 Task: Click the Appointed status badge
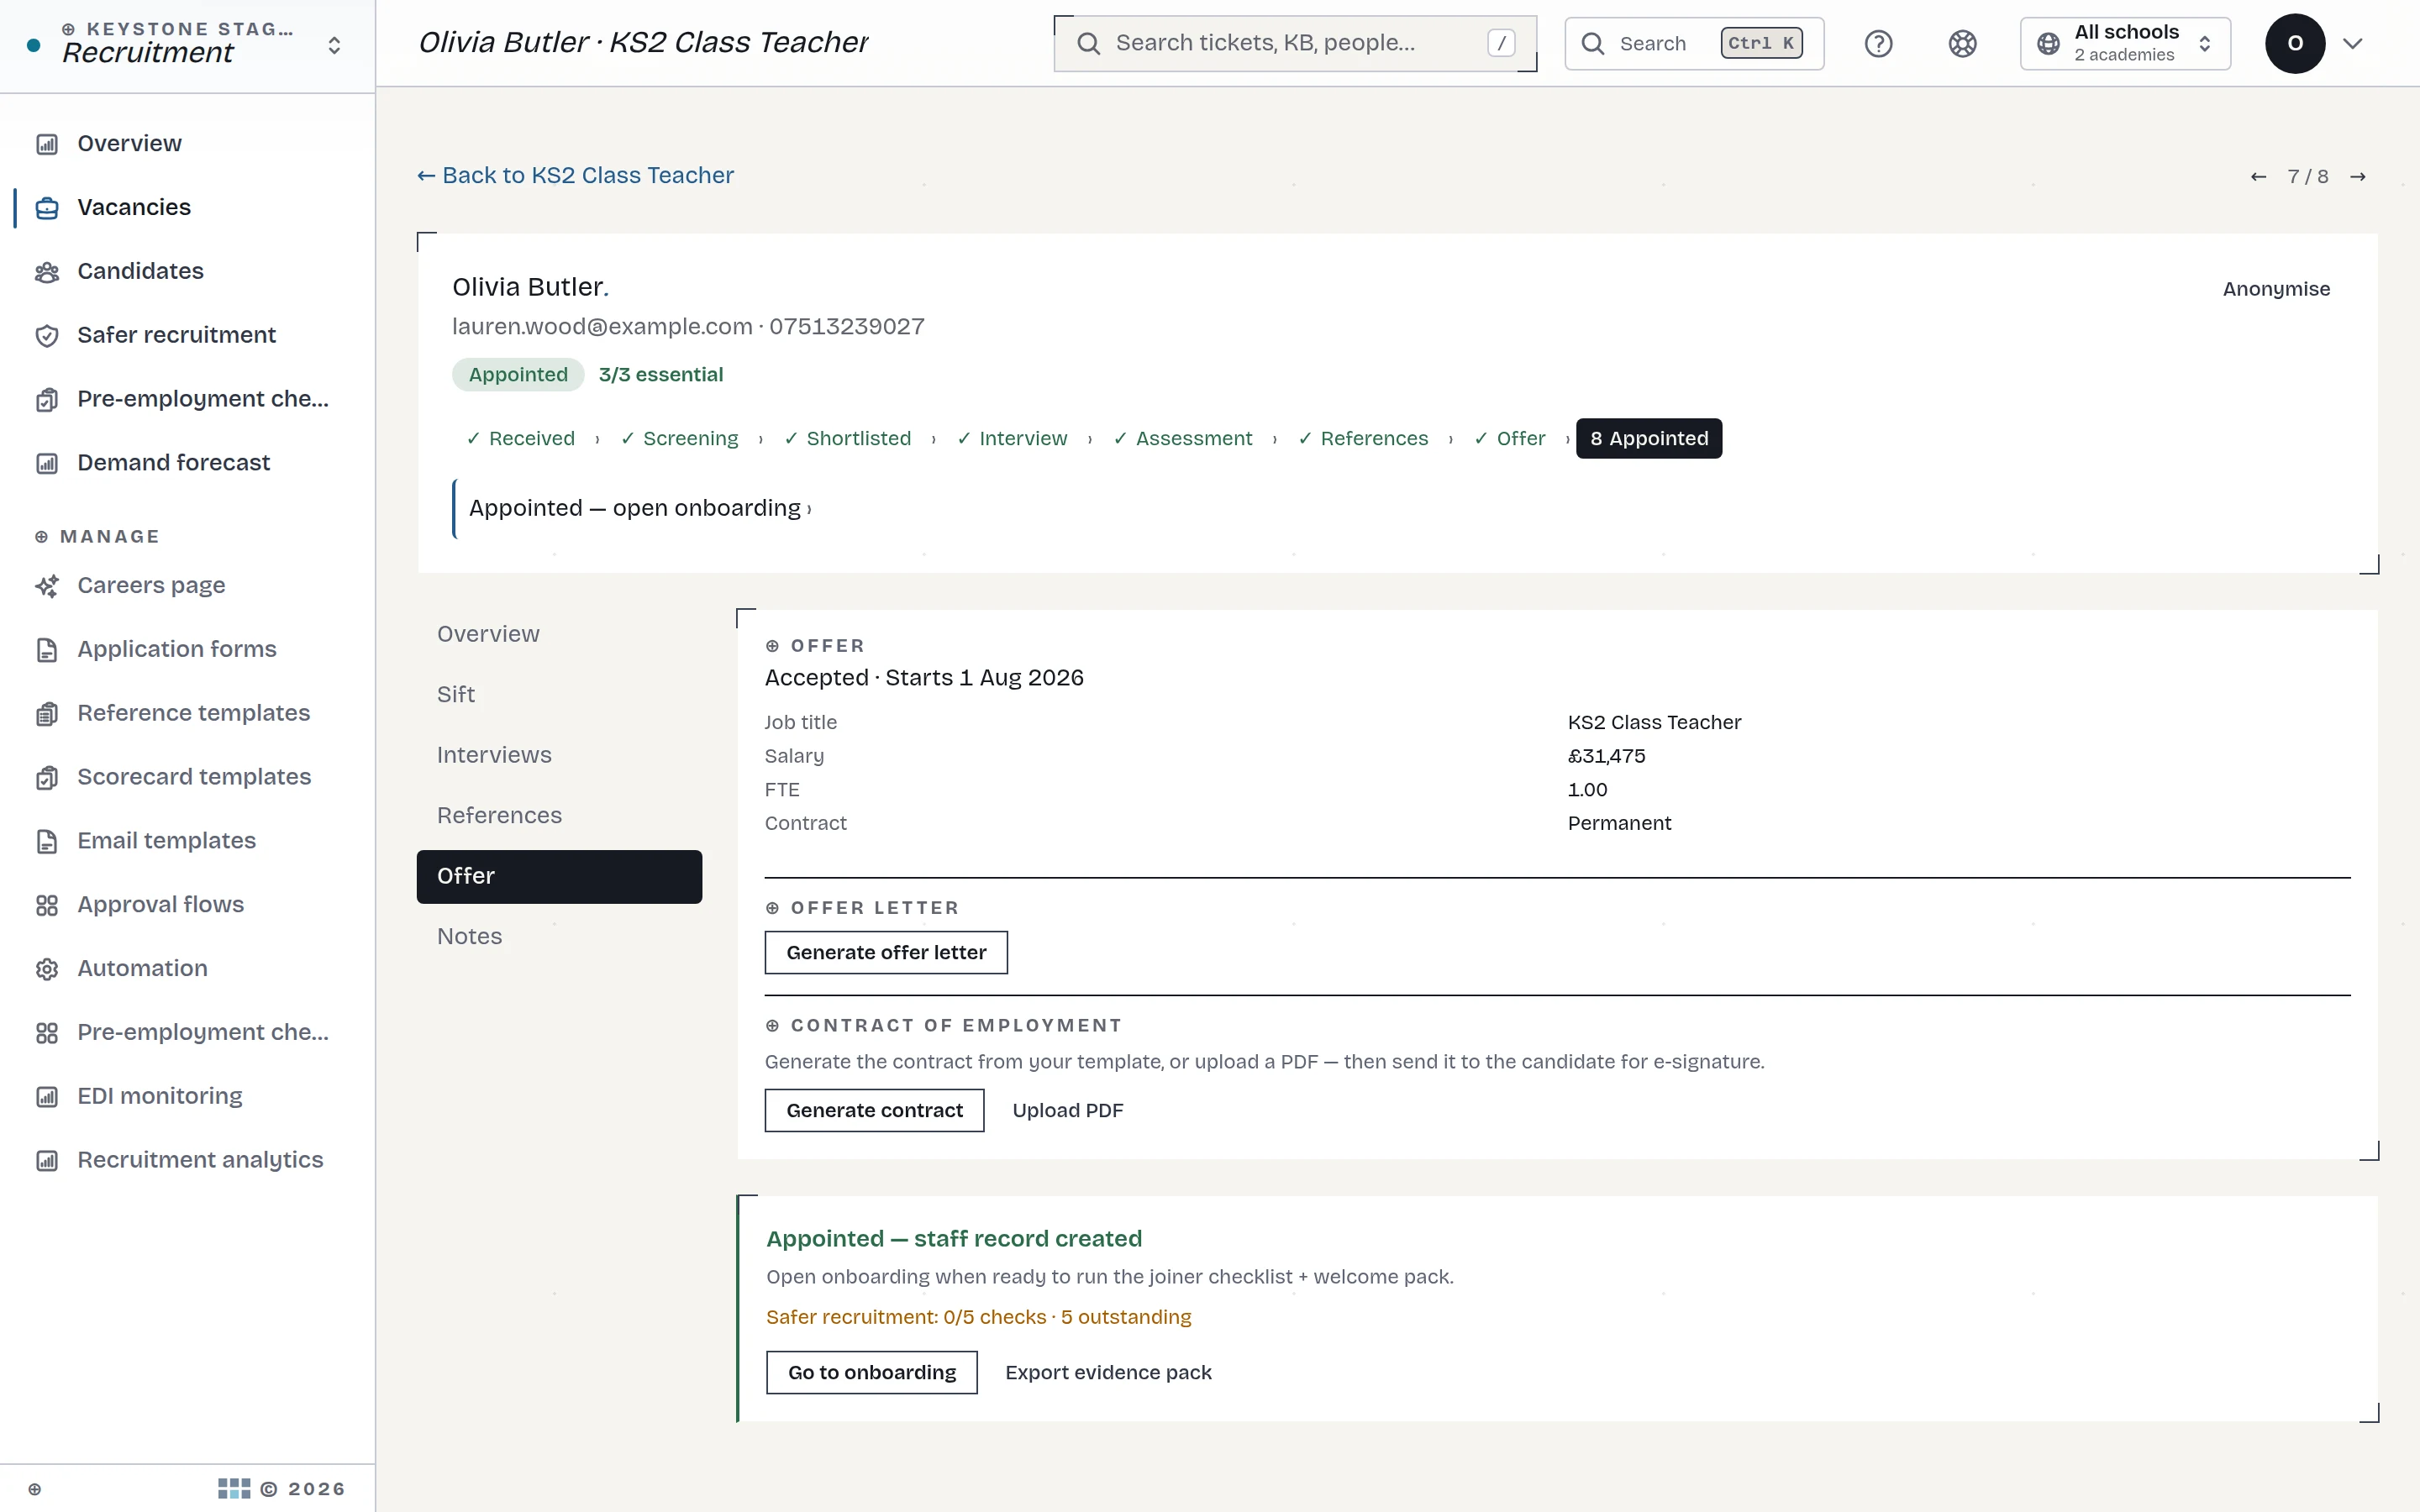pyautogui.click(x=518, y=375)
